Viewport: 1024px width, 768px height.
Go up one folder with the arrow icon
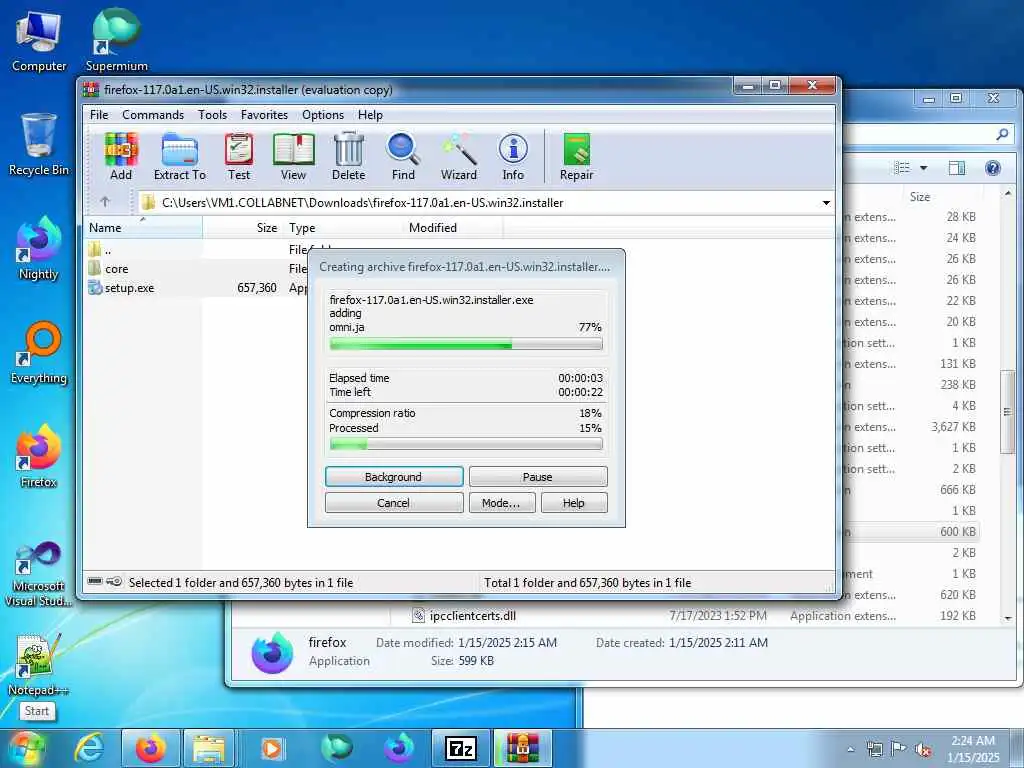point(105,202)
